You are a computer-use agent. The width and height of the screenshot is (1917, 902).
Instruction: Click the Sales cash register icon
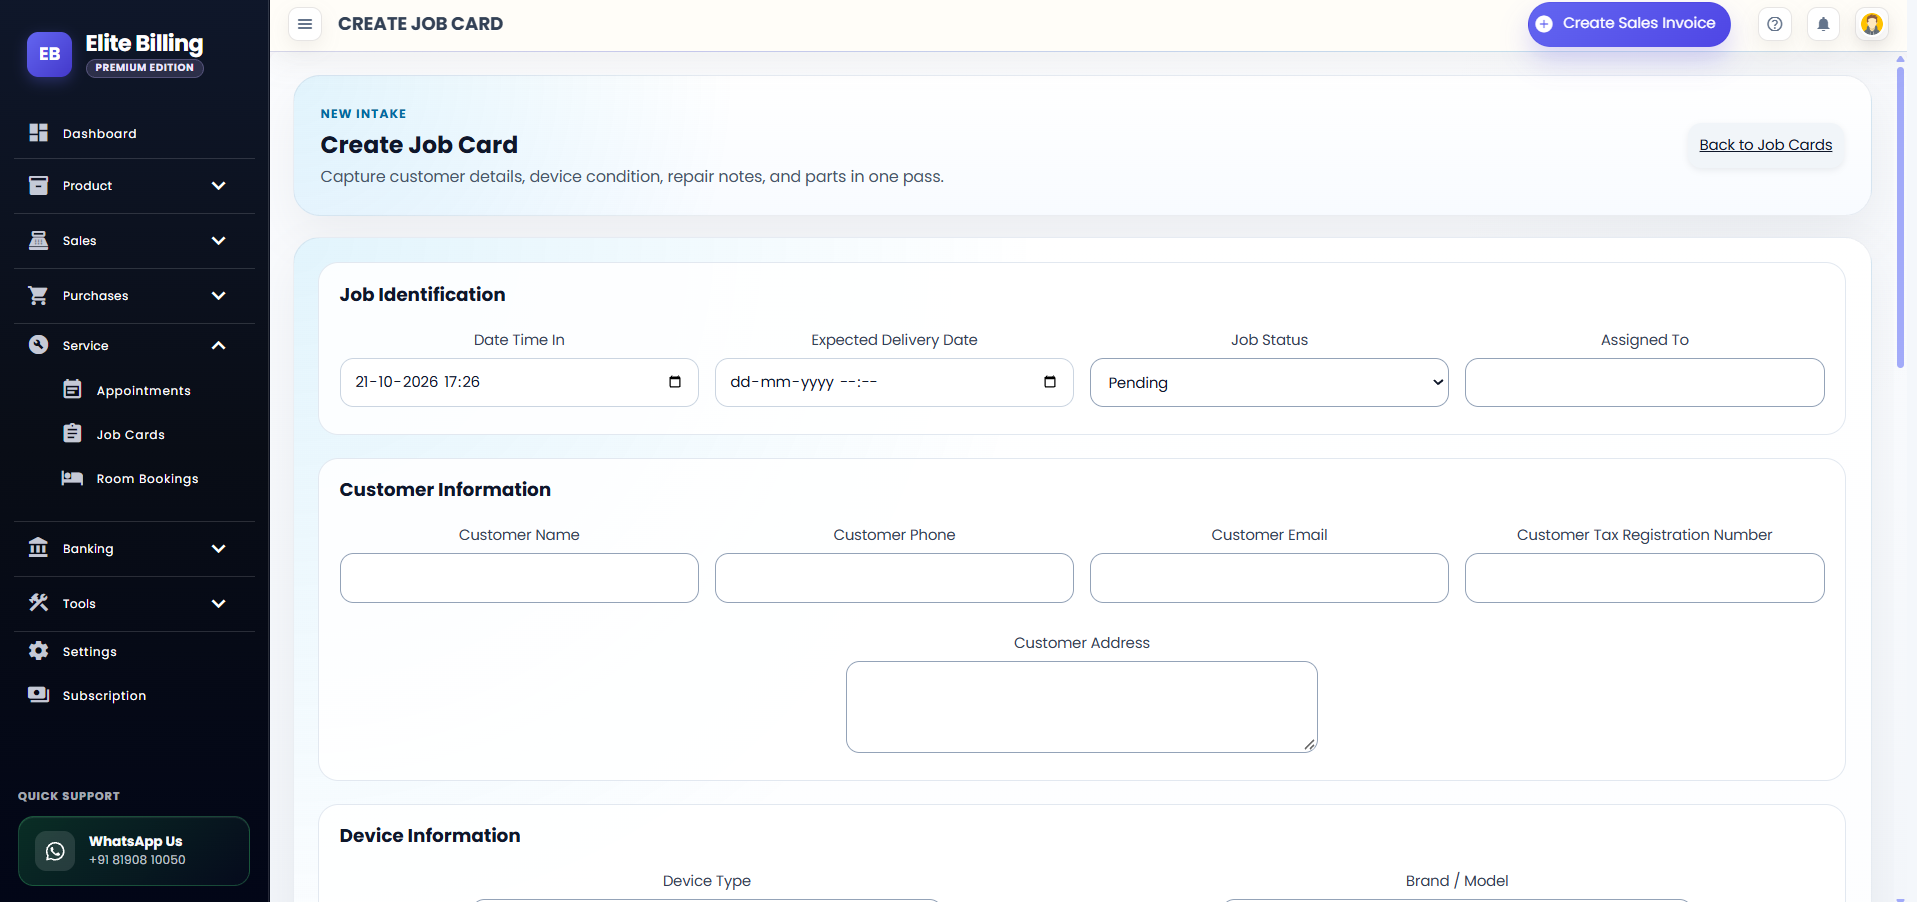39,240
